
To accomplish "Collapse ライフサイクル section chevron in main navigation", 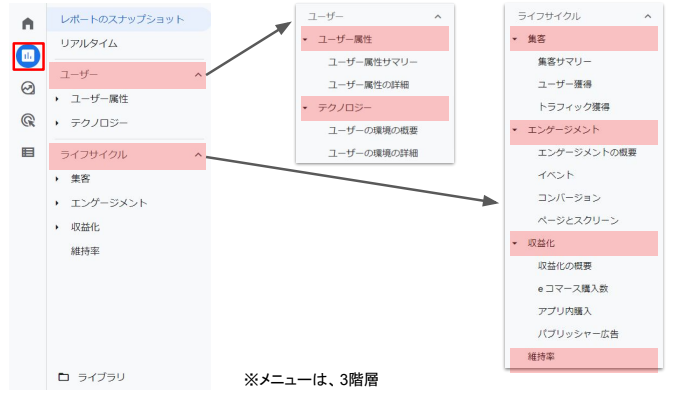I will [198, 155].
